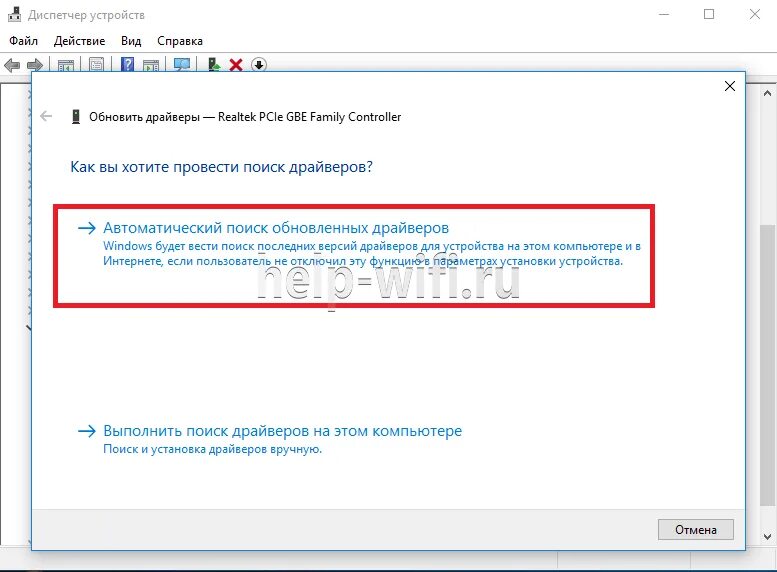Click the scan for hardware changes monitor icon
The height and width of the screenshot is (572, 777).
click(x=182, y=64)
